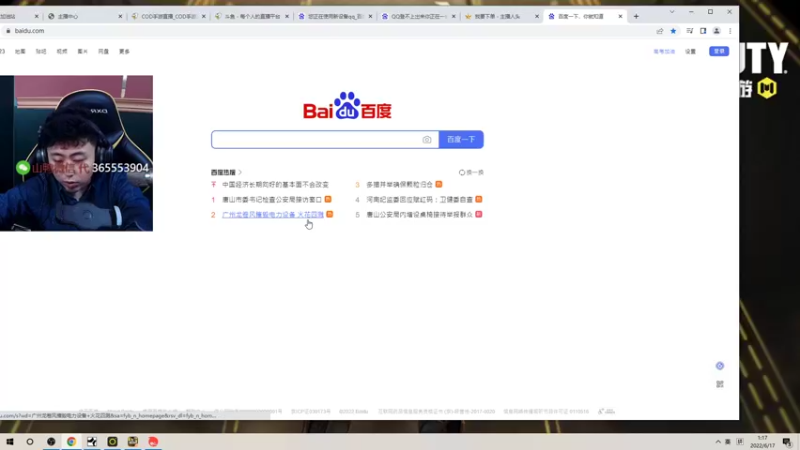Click the taskbar clock showing 2022/6/17
The width and height of the screenshot is (800, 450).
[762, 442]
